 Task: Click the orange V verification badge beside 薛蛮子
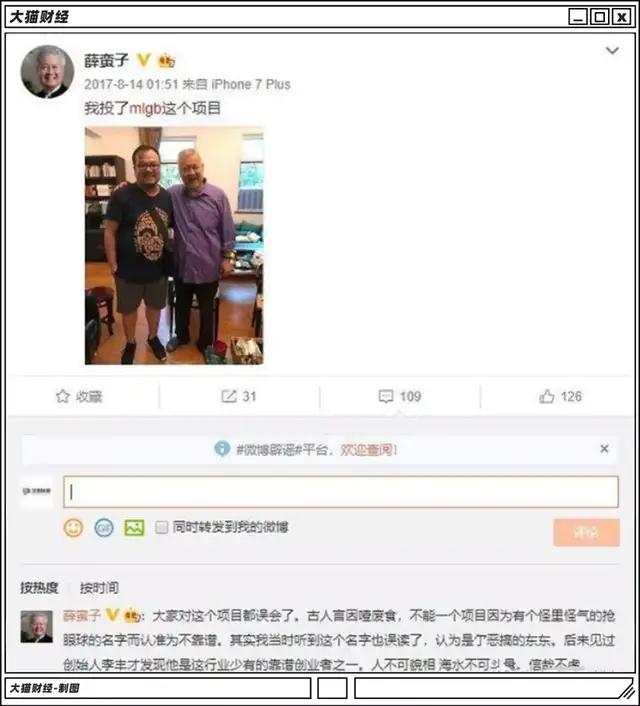[x=144, y=60]
